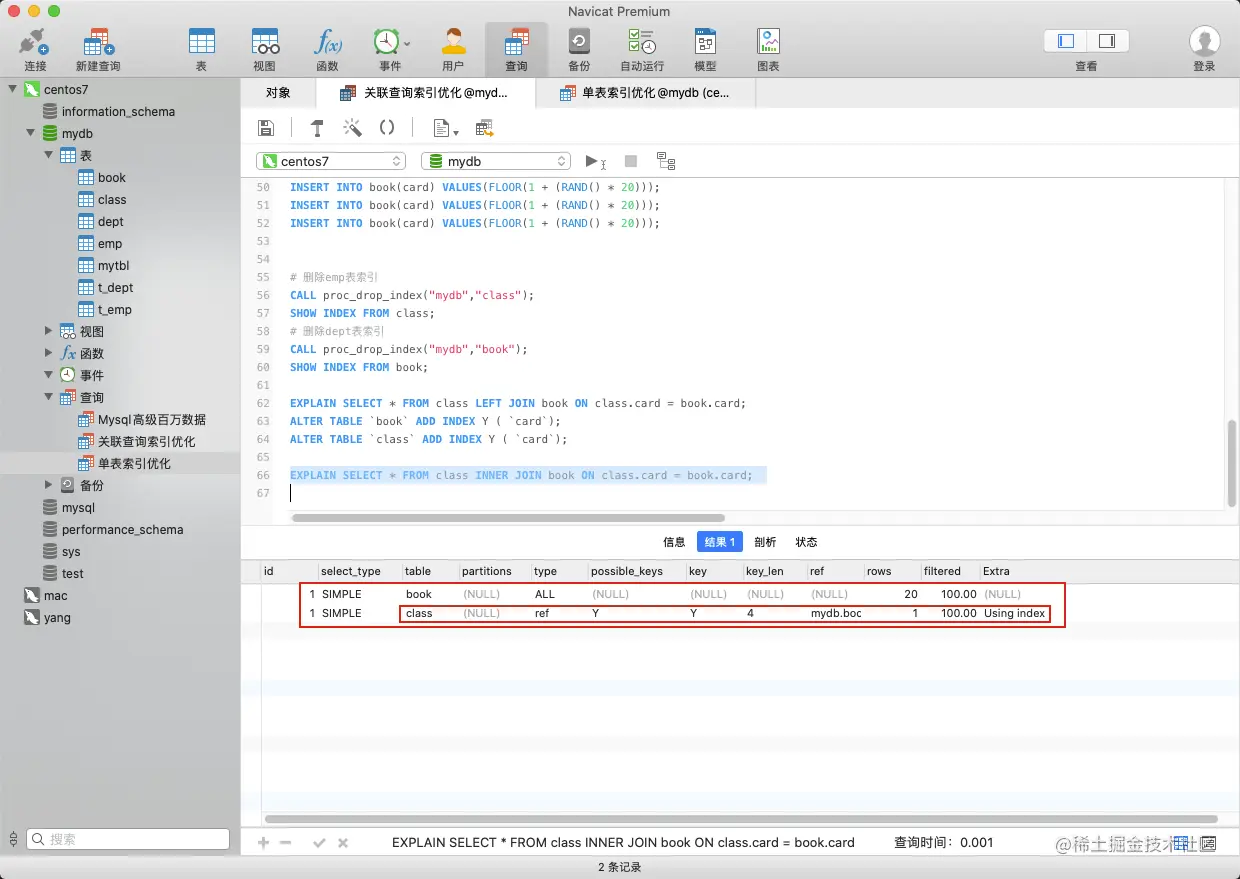Open the 自动运行 (Automation) toolbar icon
1240x879 pixels.
pyautogui.click(x=642, y=42)
